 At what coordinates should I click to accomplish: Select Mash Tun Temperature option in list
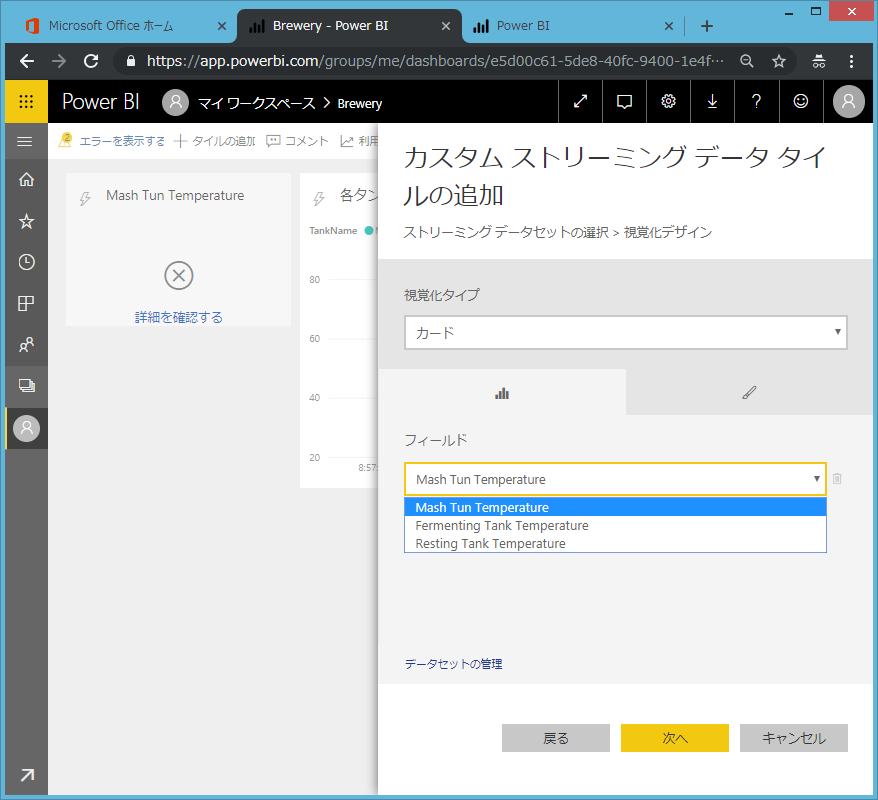click(x=615, y=507)
